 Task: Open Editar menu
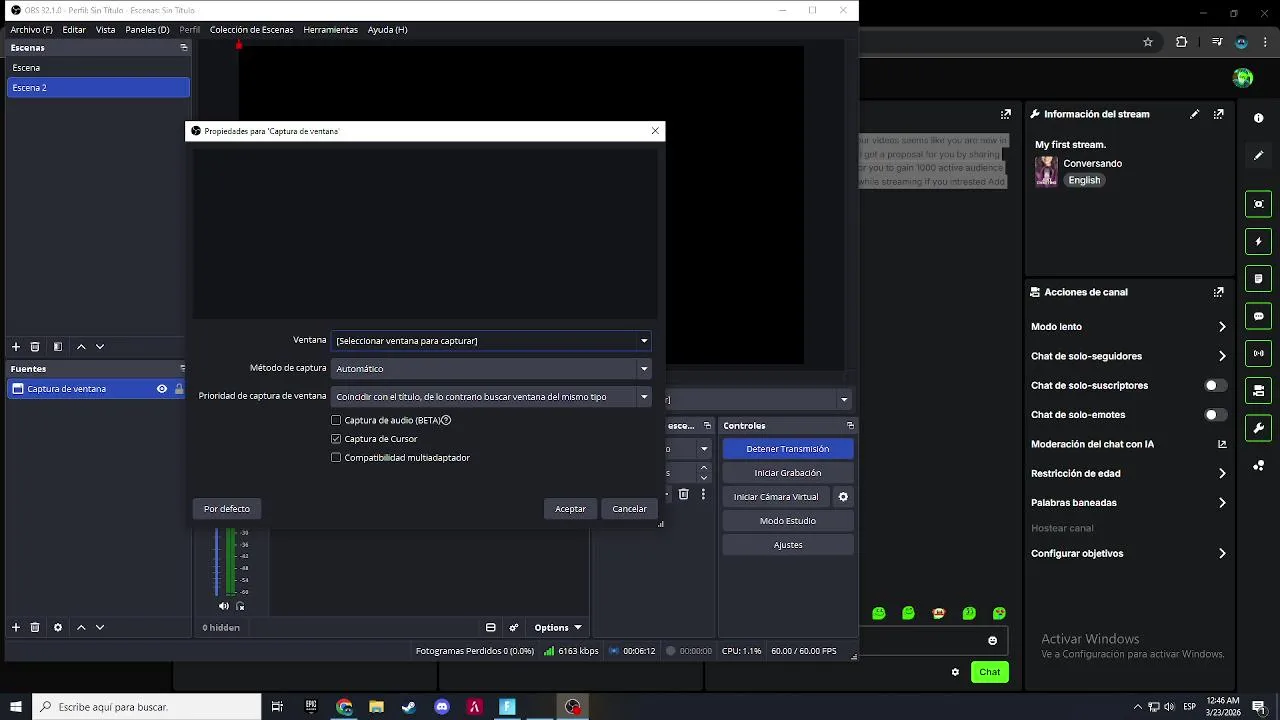pos(74,30)
